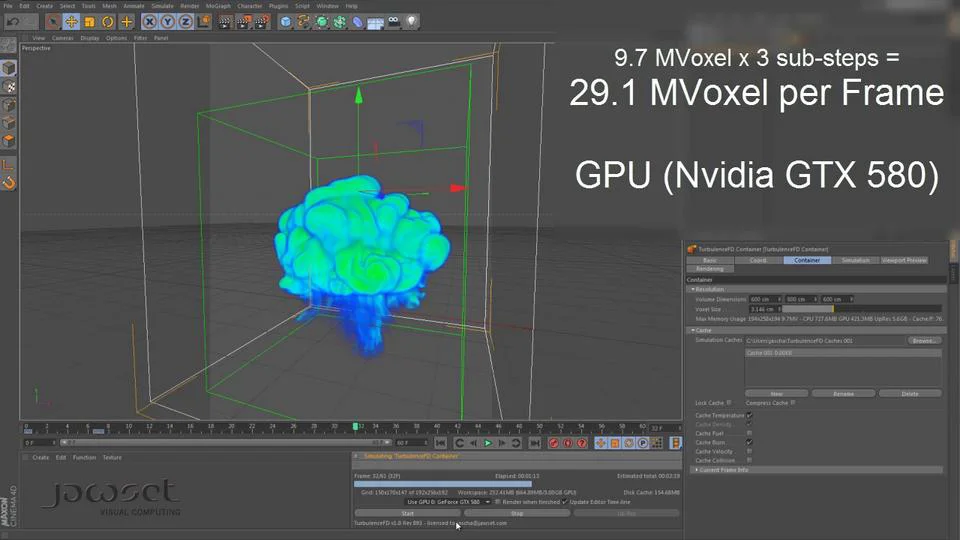The height and width of the screenshot is (540, 960).
Task: Click the timeline playhead at frame 32
Action: [355, 426]
